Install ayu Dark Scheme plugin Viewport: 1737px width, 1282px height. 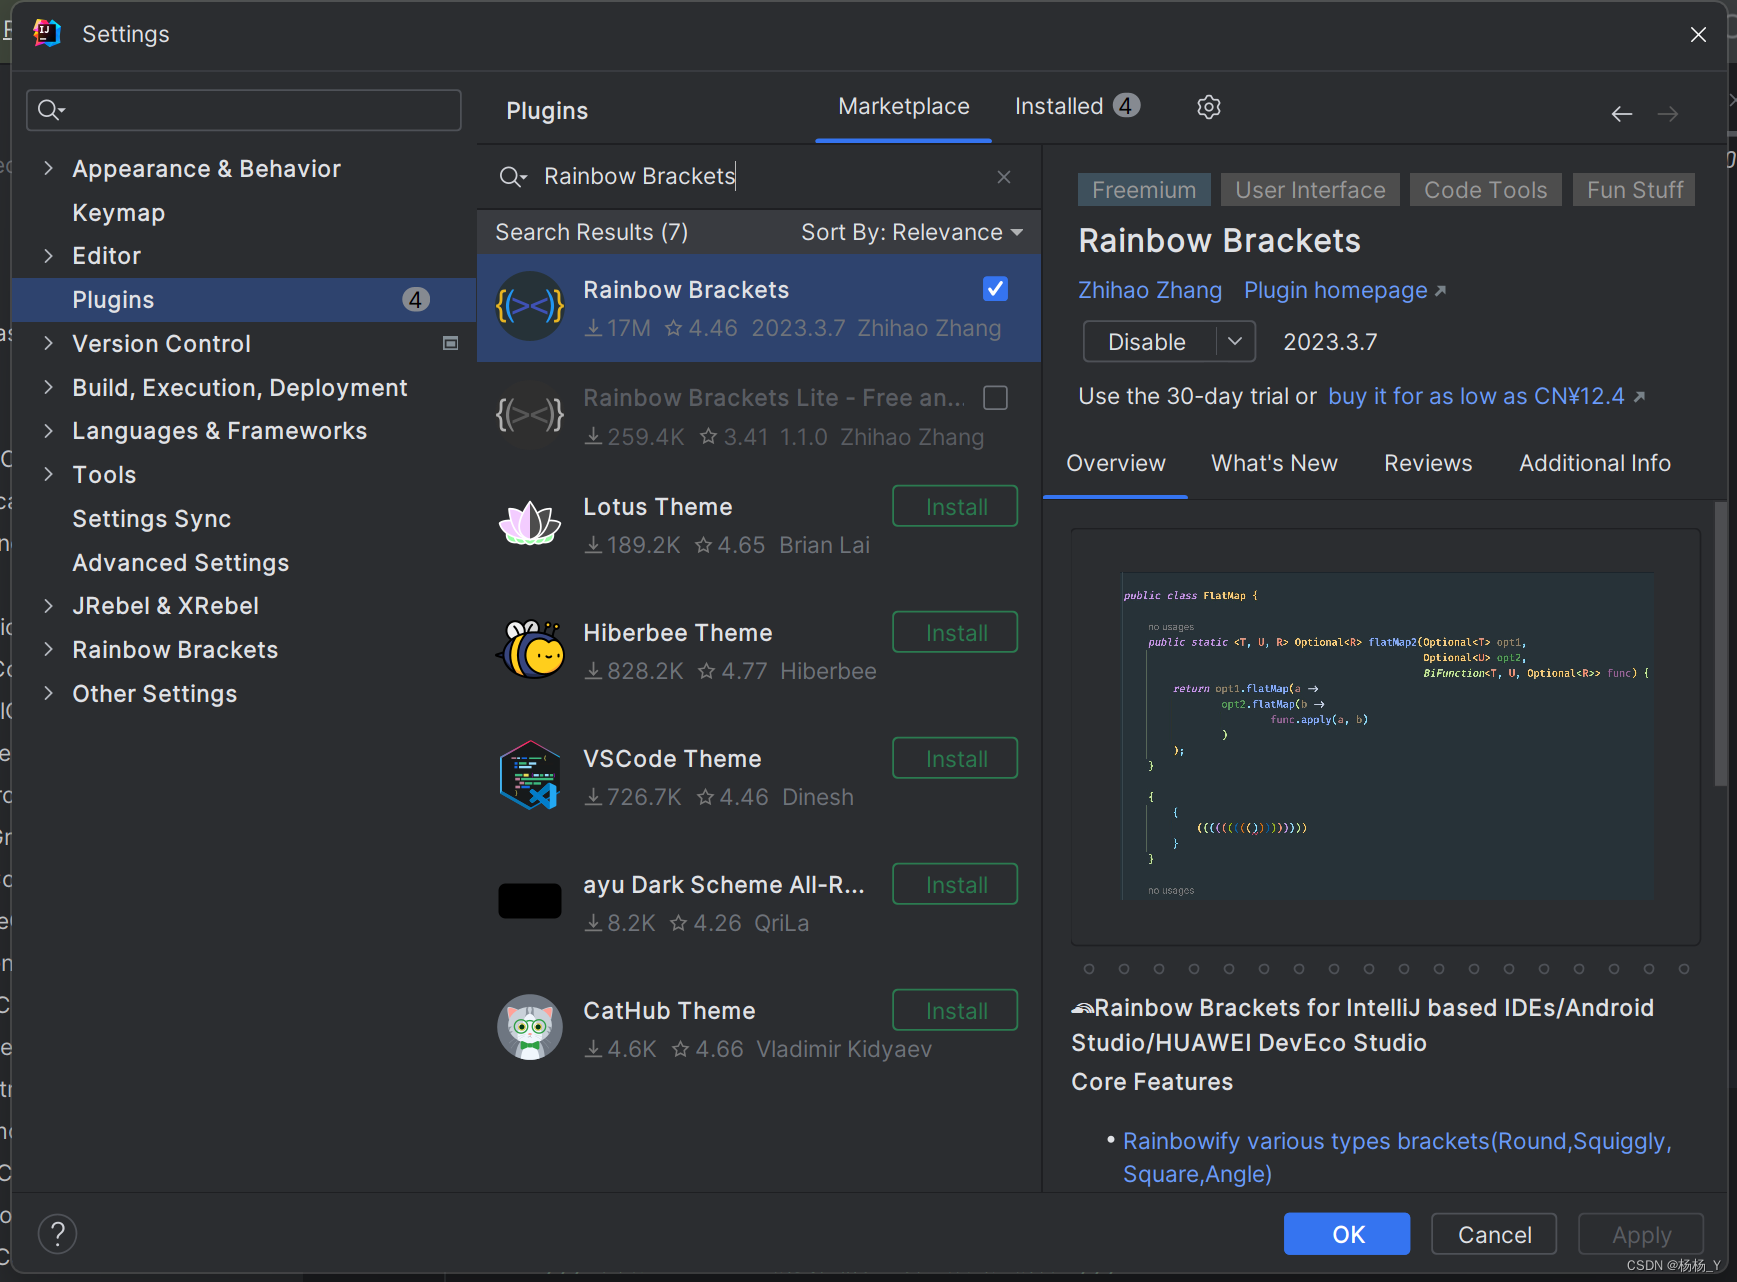(x=955, y=884)
